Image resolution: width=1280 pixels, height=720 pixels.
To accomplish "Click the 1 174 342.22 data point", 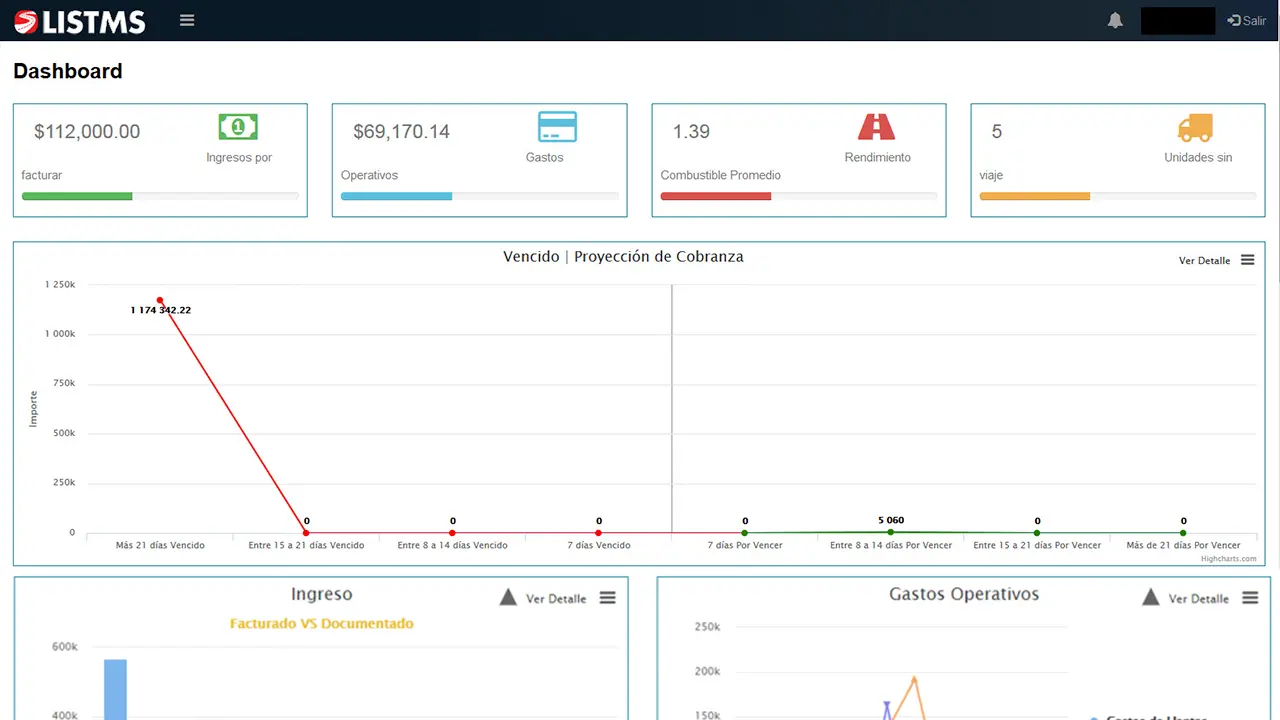I will tap(160, 300).
